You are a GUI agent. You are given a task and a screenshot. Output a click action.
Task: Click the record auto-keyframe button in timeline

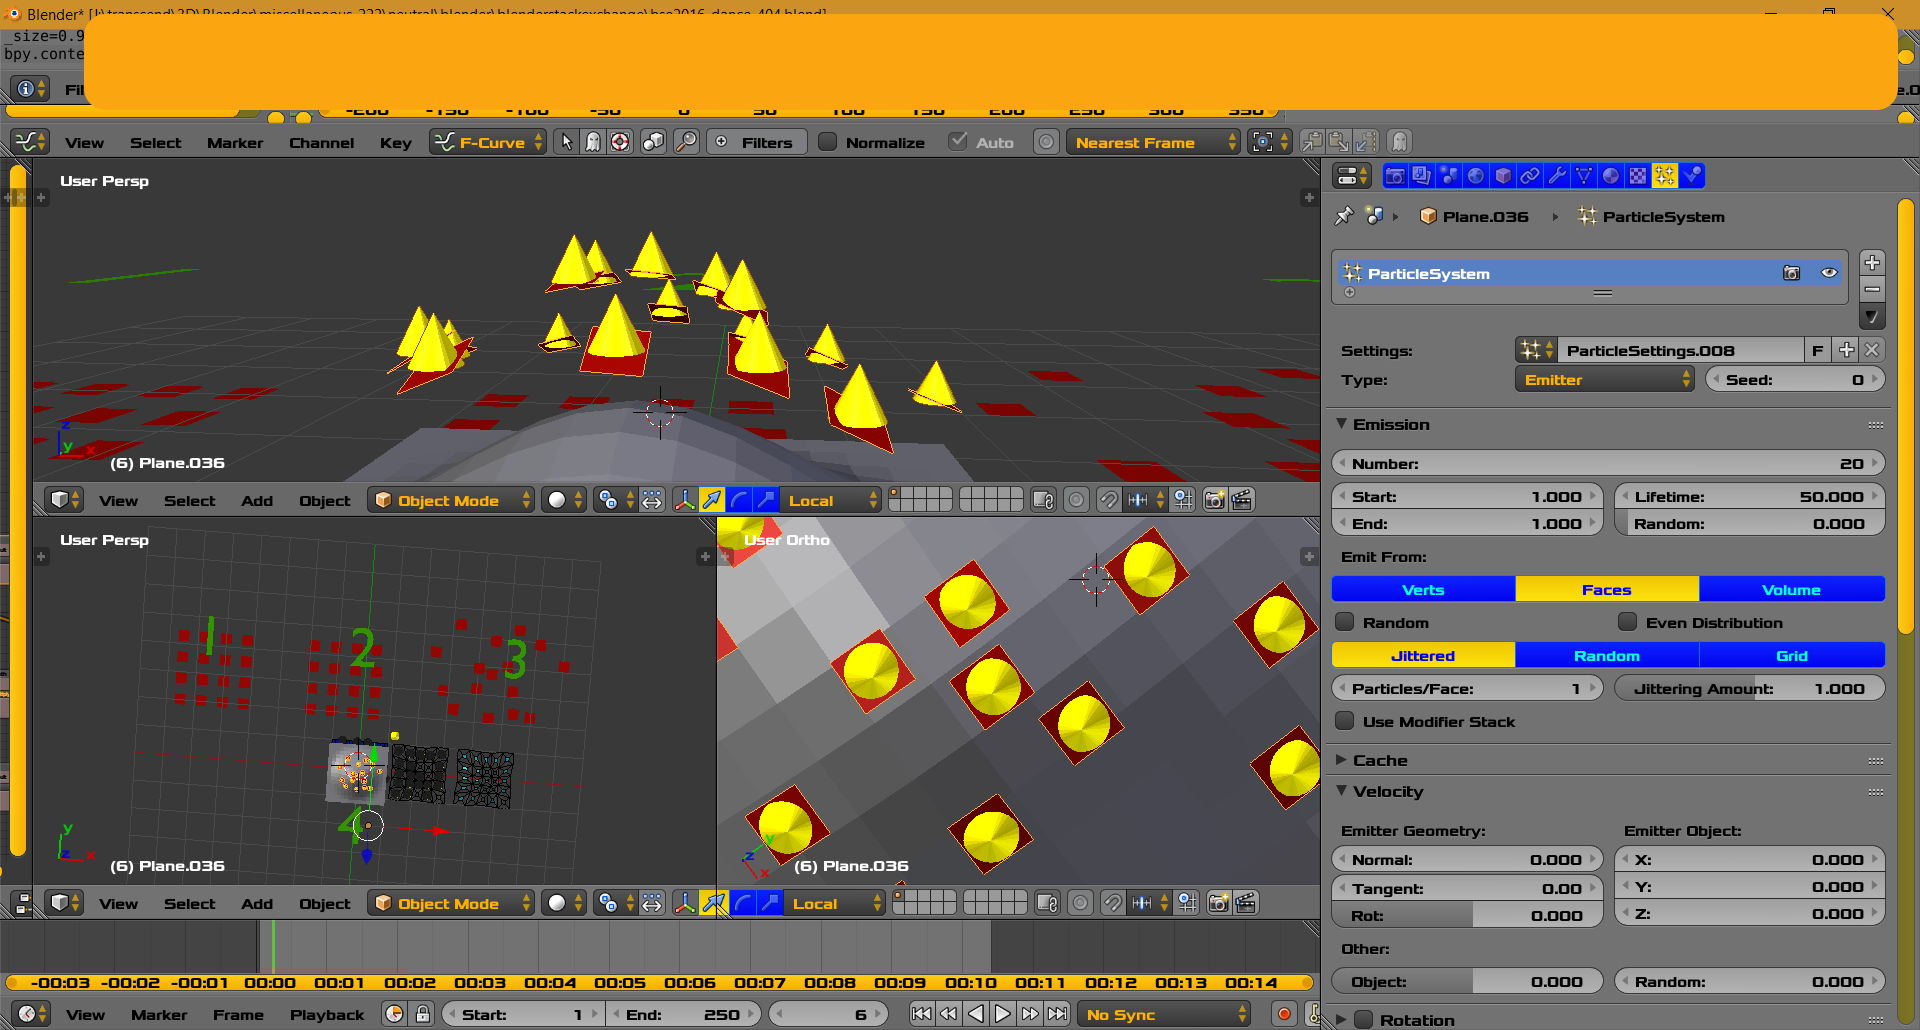point(1284,1014)
